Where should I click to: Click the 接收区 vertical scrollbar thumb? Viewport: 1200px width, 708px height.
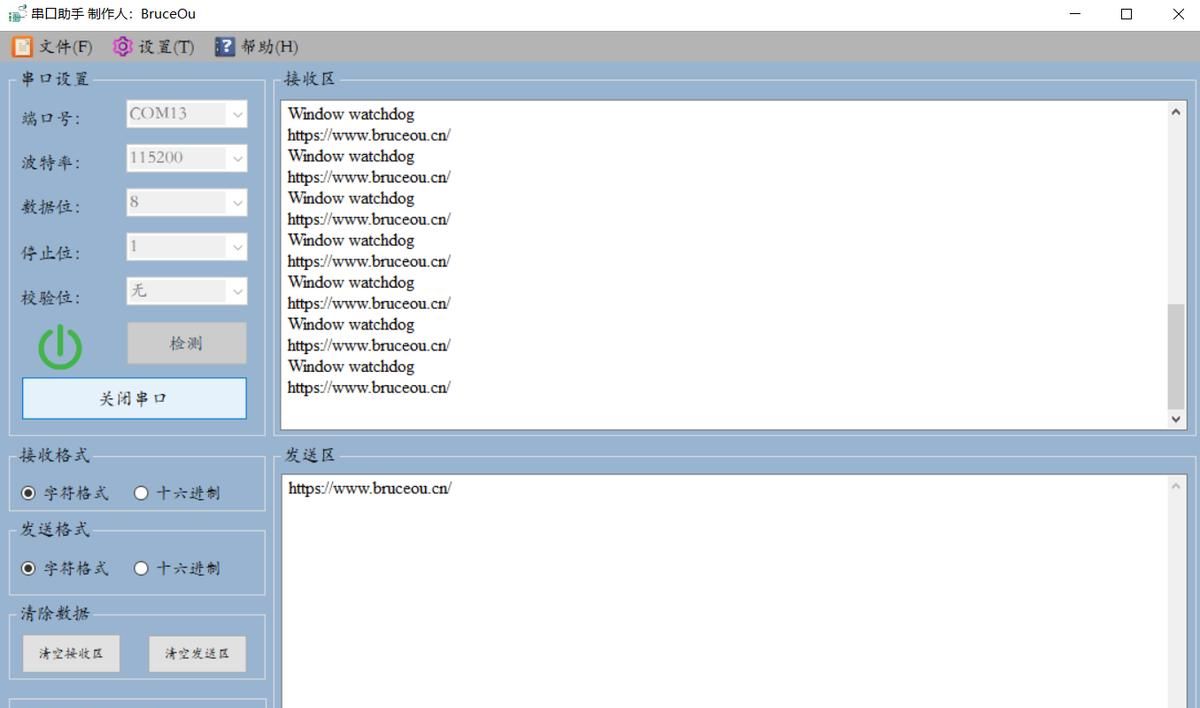click(1176, 355)
